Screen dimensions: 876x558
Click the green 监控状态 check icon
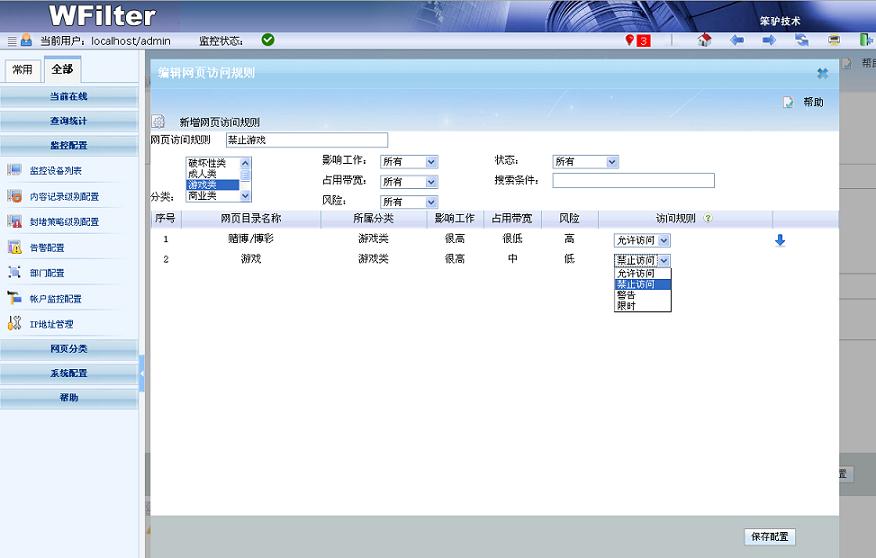(268, 40)
